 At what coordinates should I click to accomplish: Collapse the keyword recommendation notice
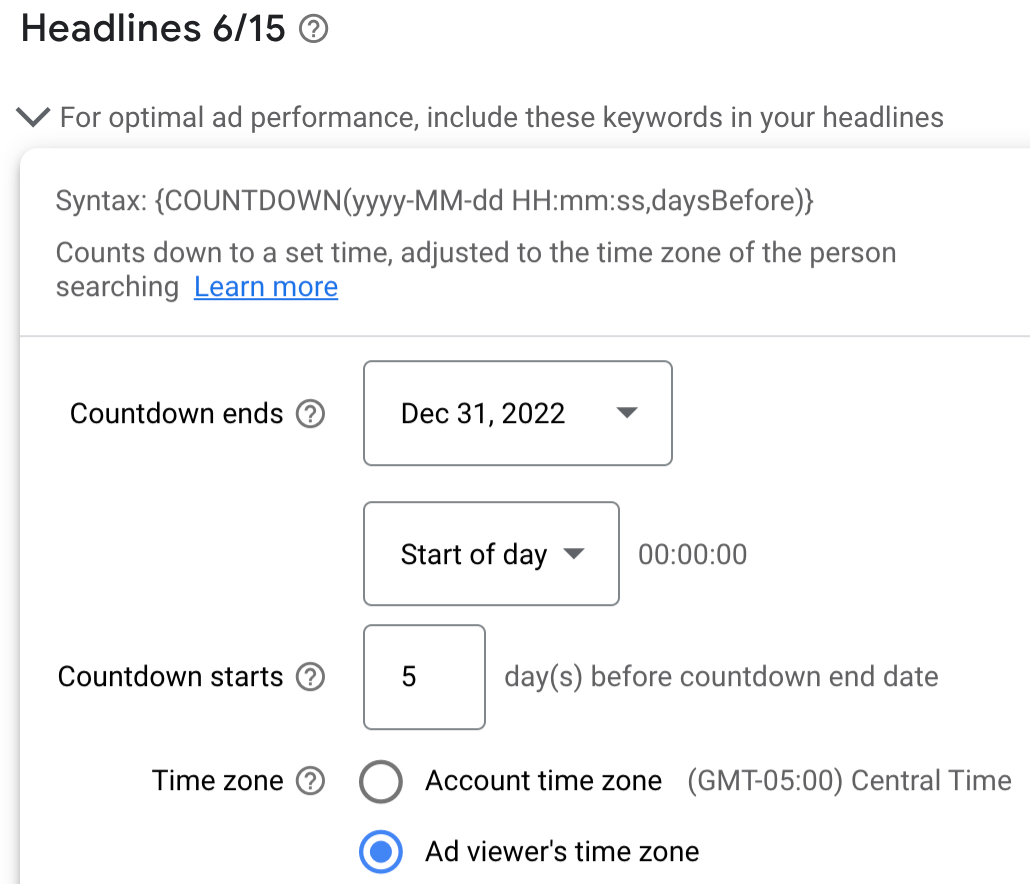click(33, 116)
